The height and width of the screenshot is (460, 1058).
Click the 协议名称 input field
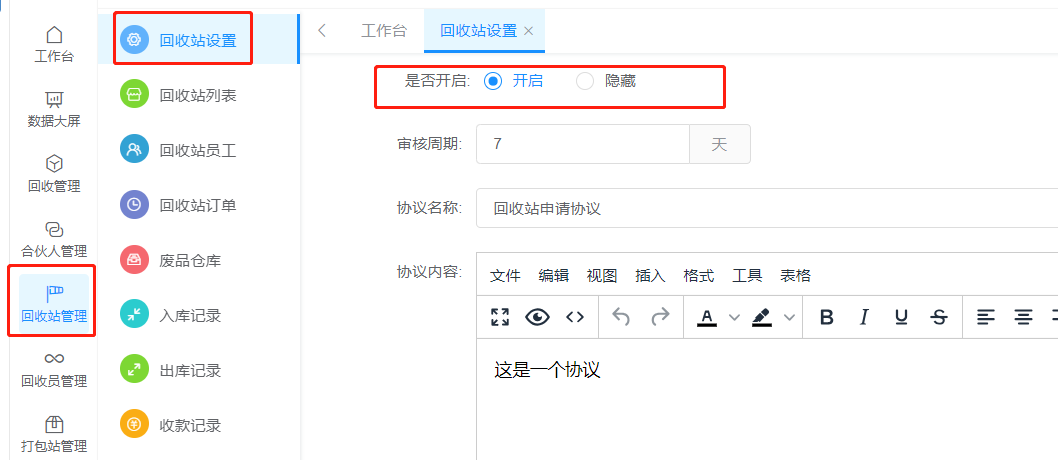tap(767, 208)
